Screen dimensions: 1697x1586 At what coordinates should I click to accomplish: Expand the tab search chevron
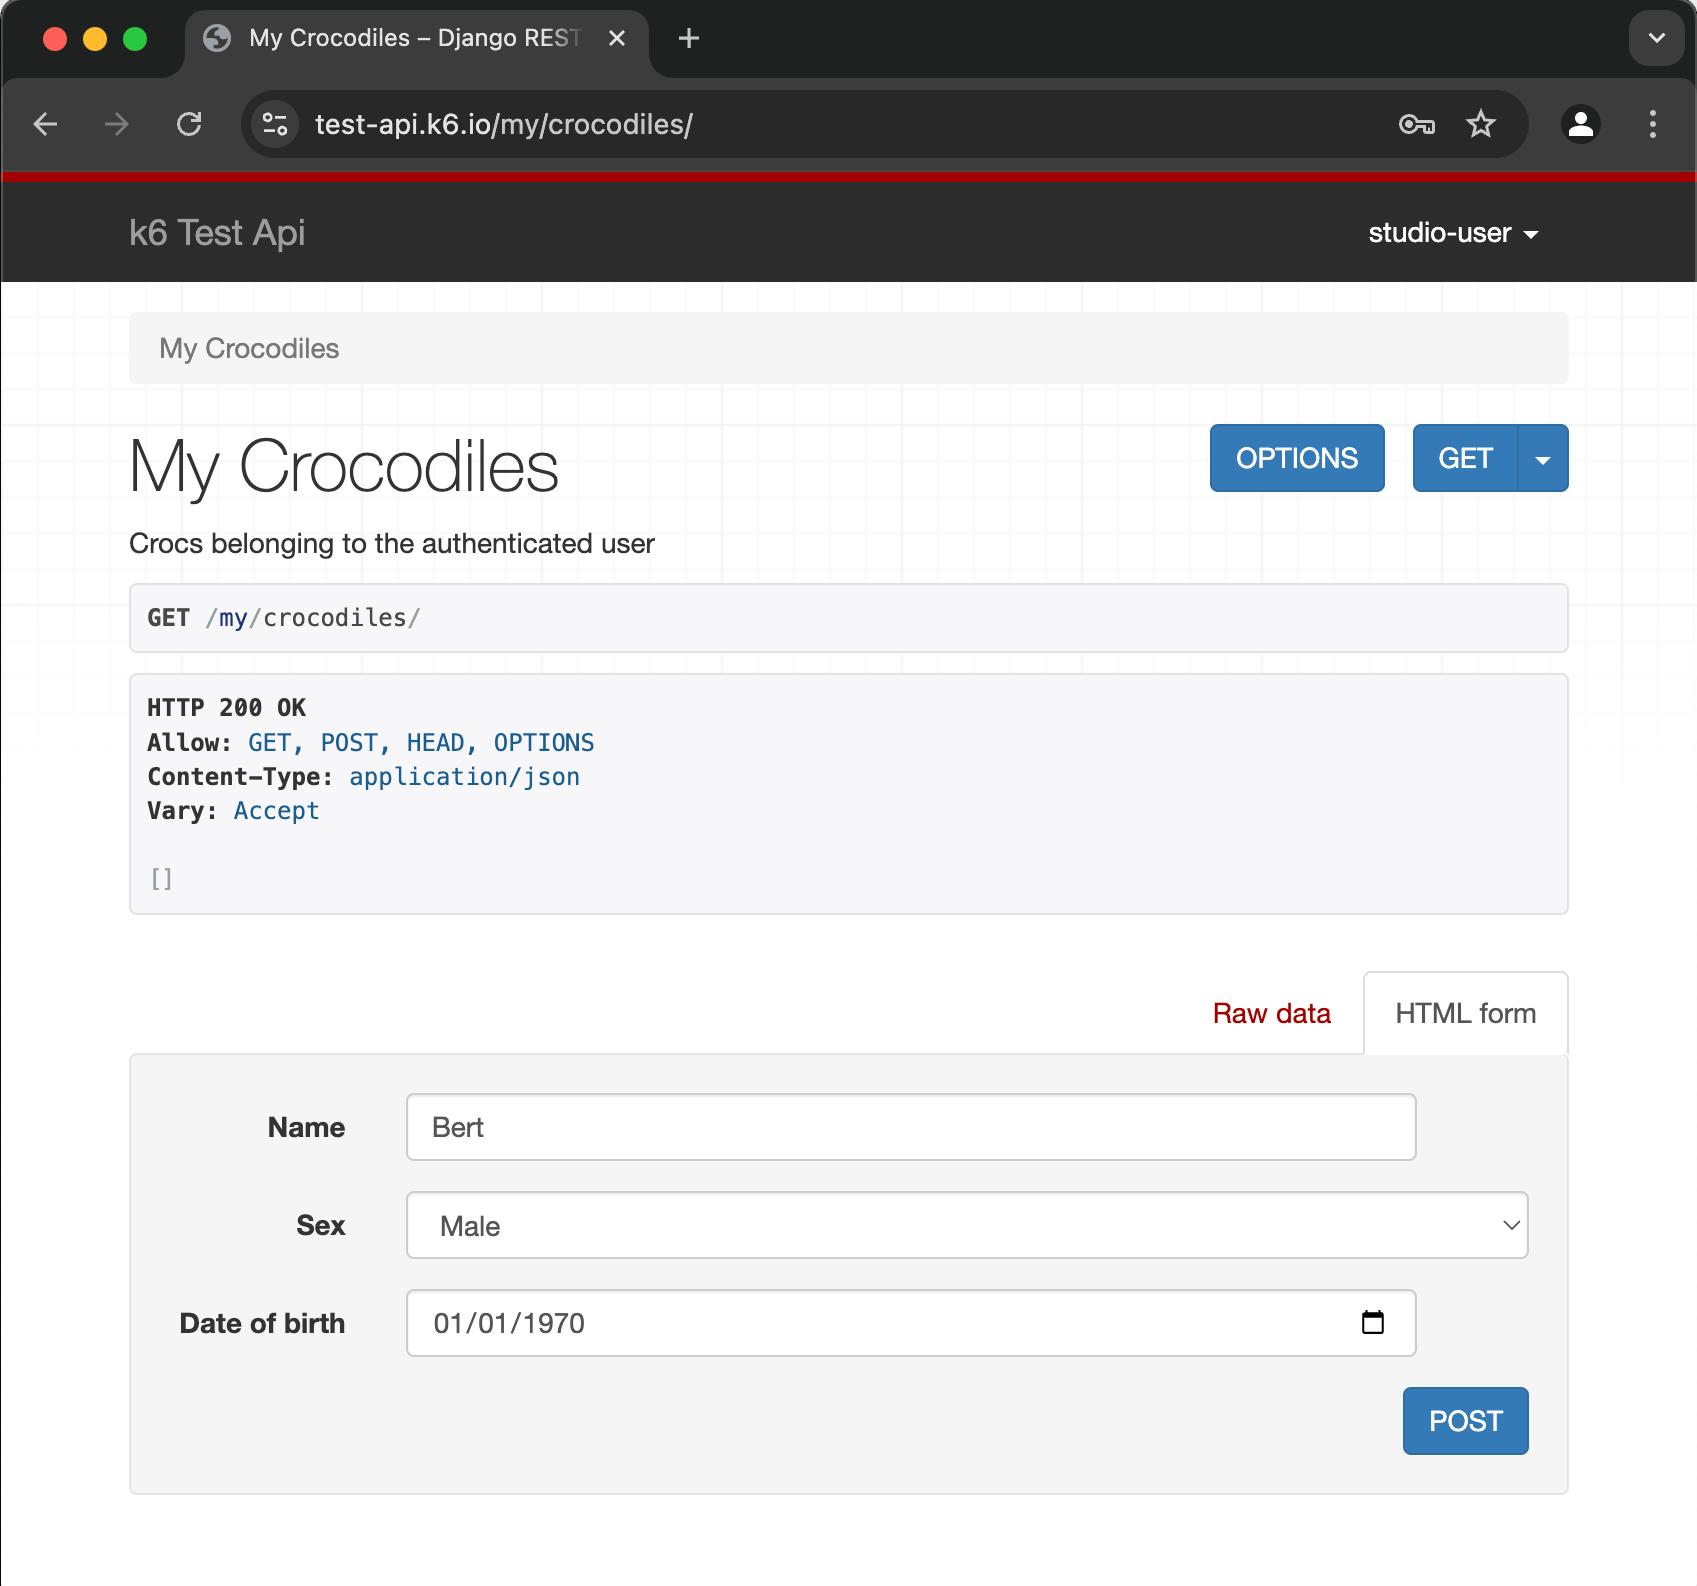coord(1656,38)
